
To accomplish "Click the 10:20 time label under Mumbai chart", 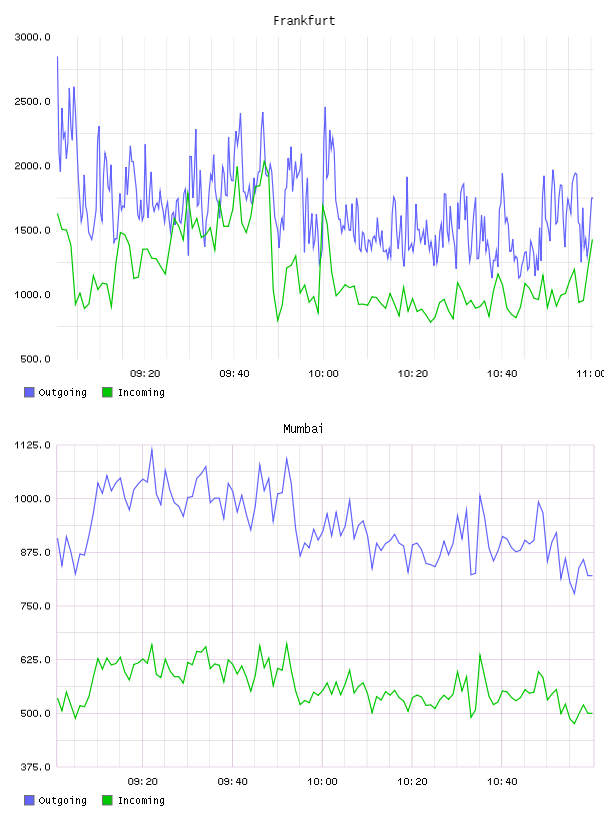I will [x=412, y=782].
